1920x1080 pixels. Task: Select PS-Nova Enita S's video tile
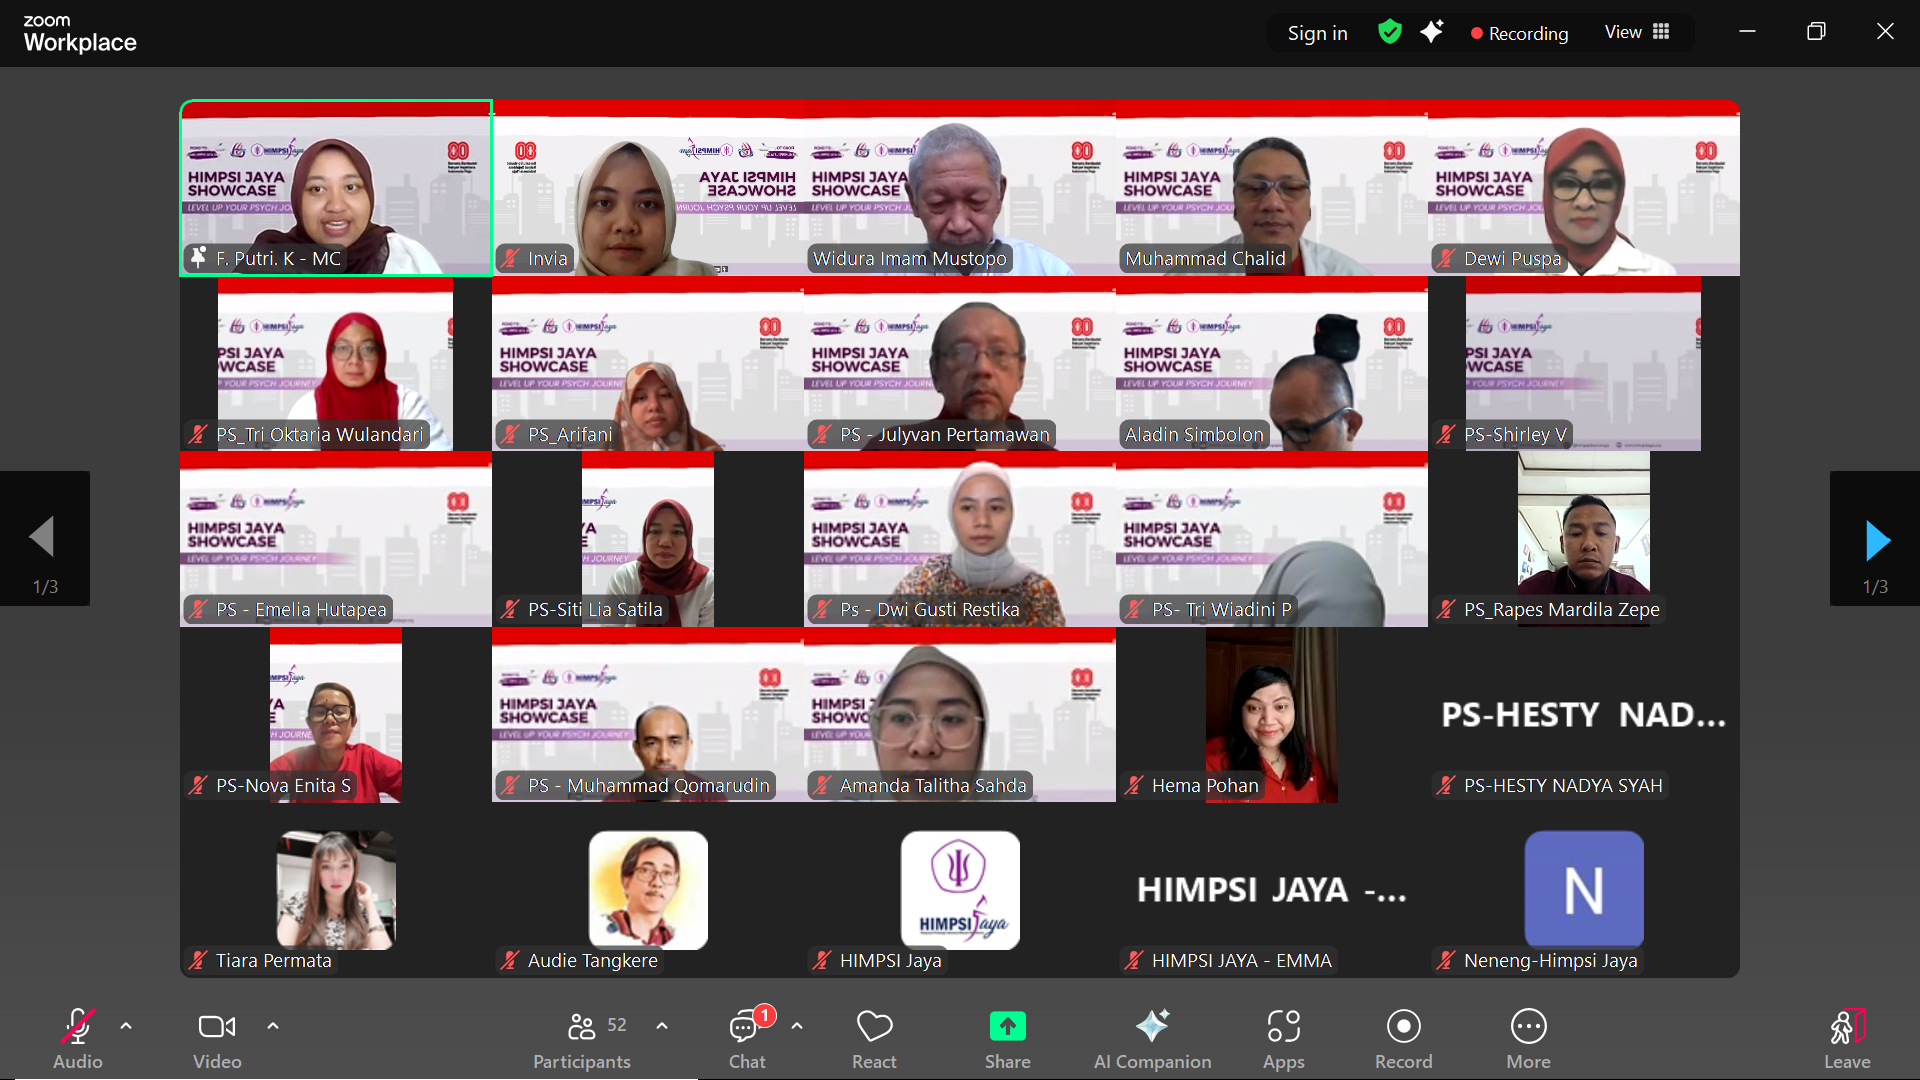pos(336,715)
